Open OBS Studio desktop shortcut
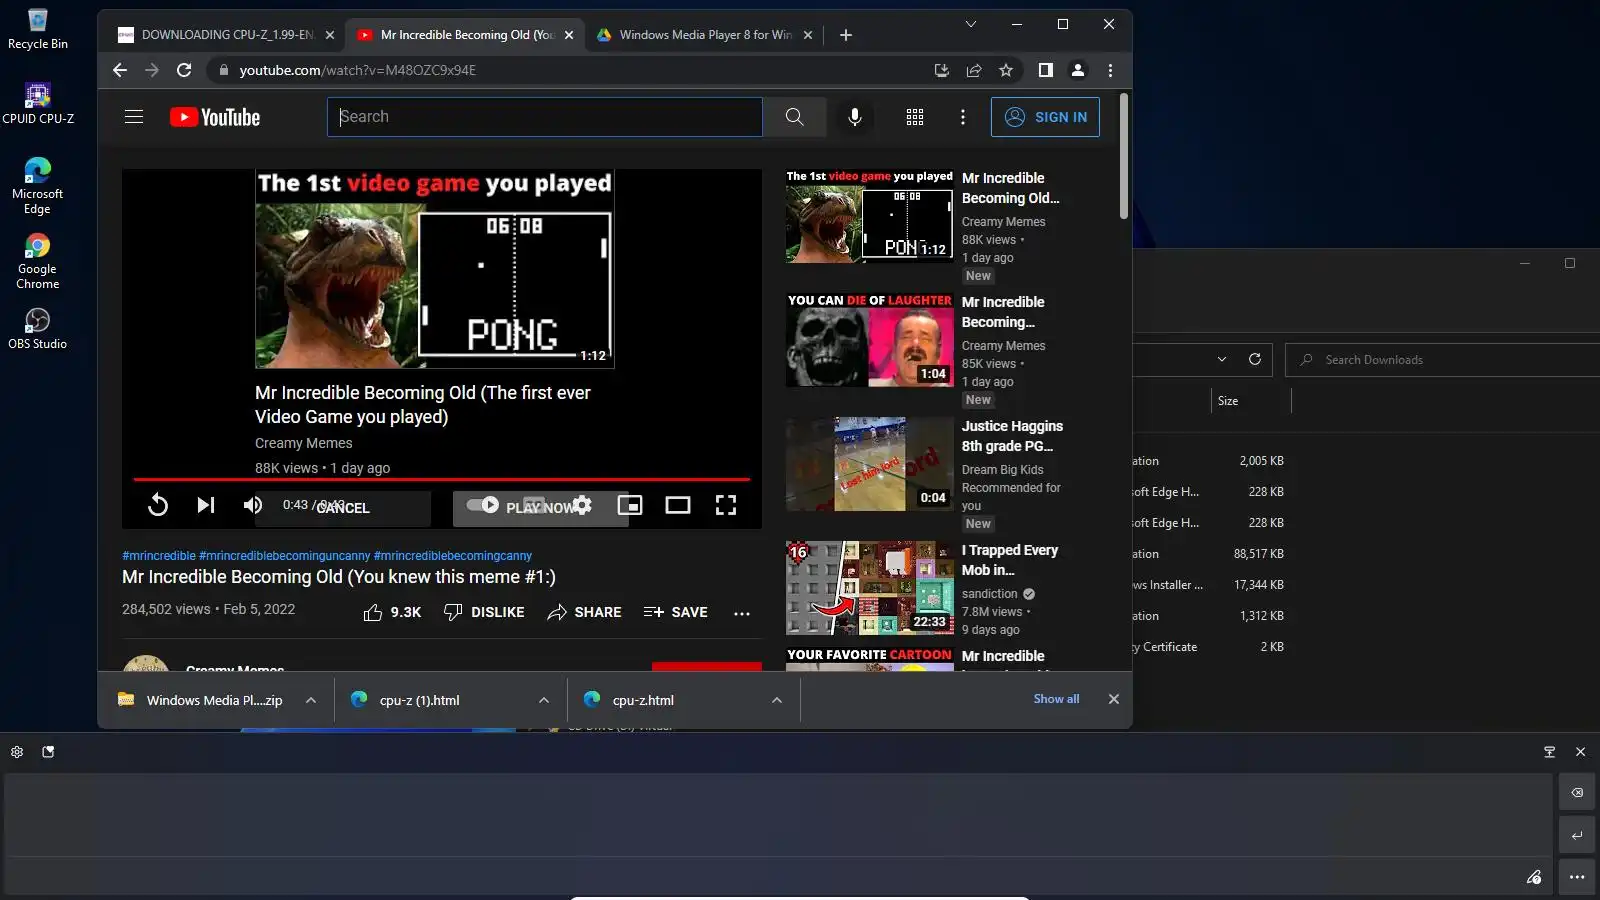Viewport: 1600px width, 900px height. (x=38, y=329)
